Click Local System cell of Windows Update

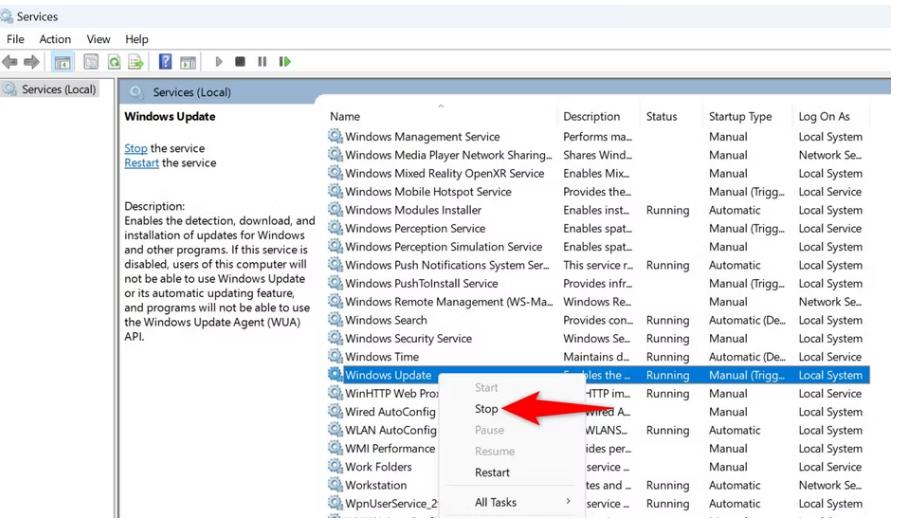(830, 375)
